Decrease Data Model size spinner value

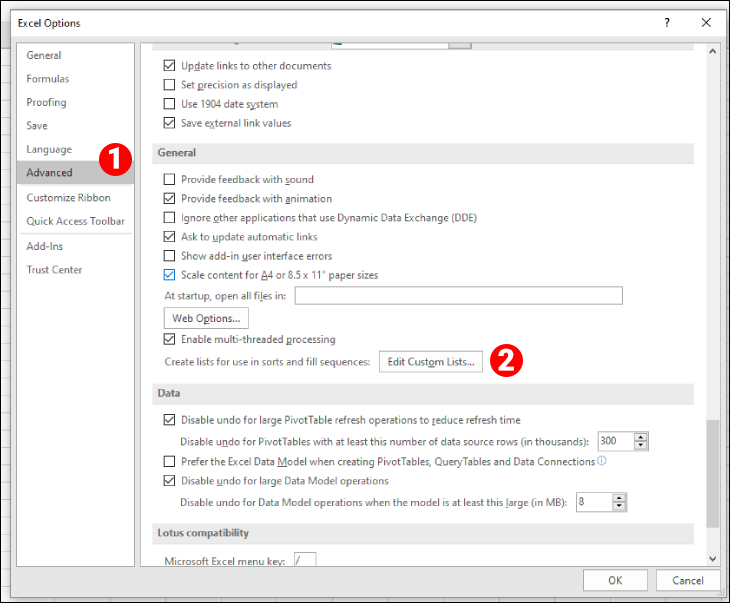pos(620,507)
